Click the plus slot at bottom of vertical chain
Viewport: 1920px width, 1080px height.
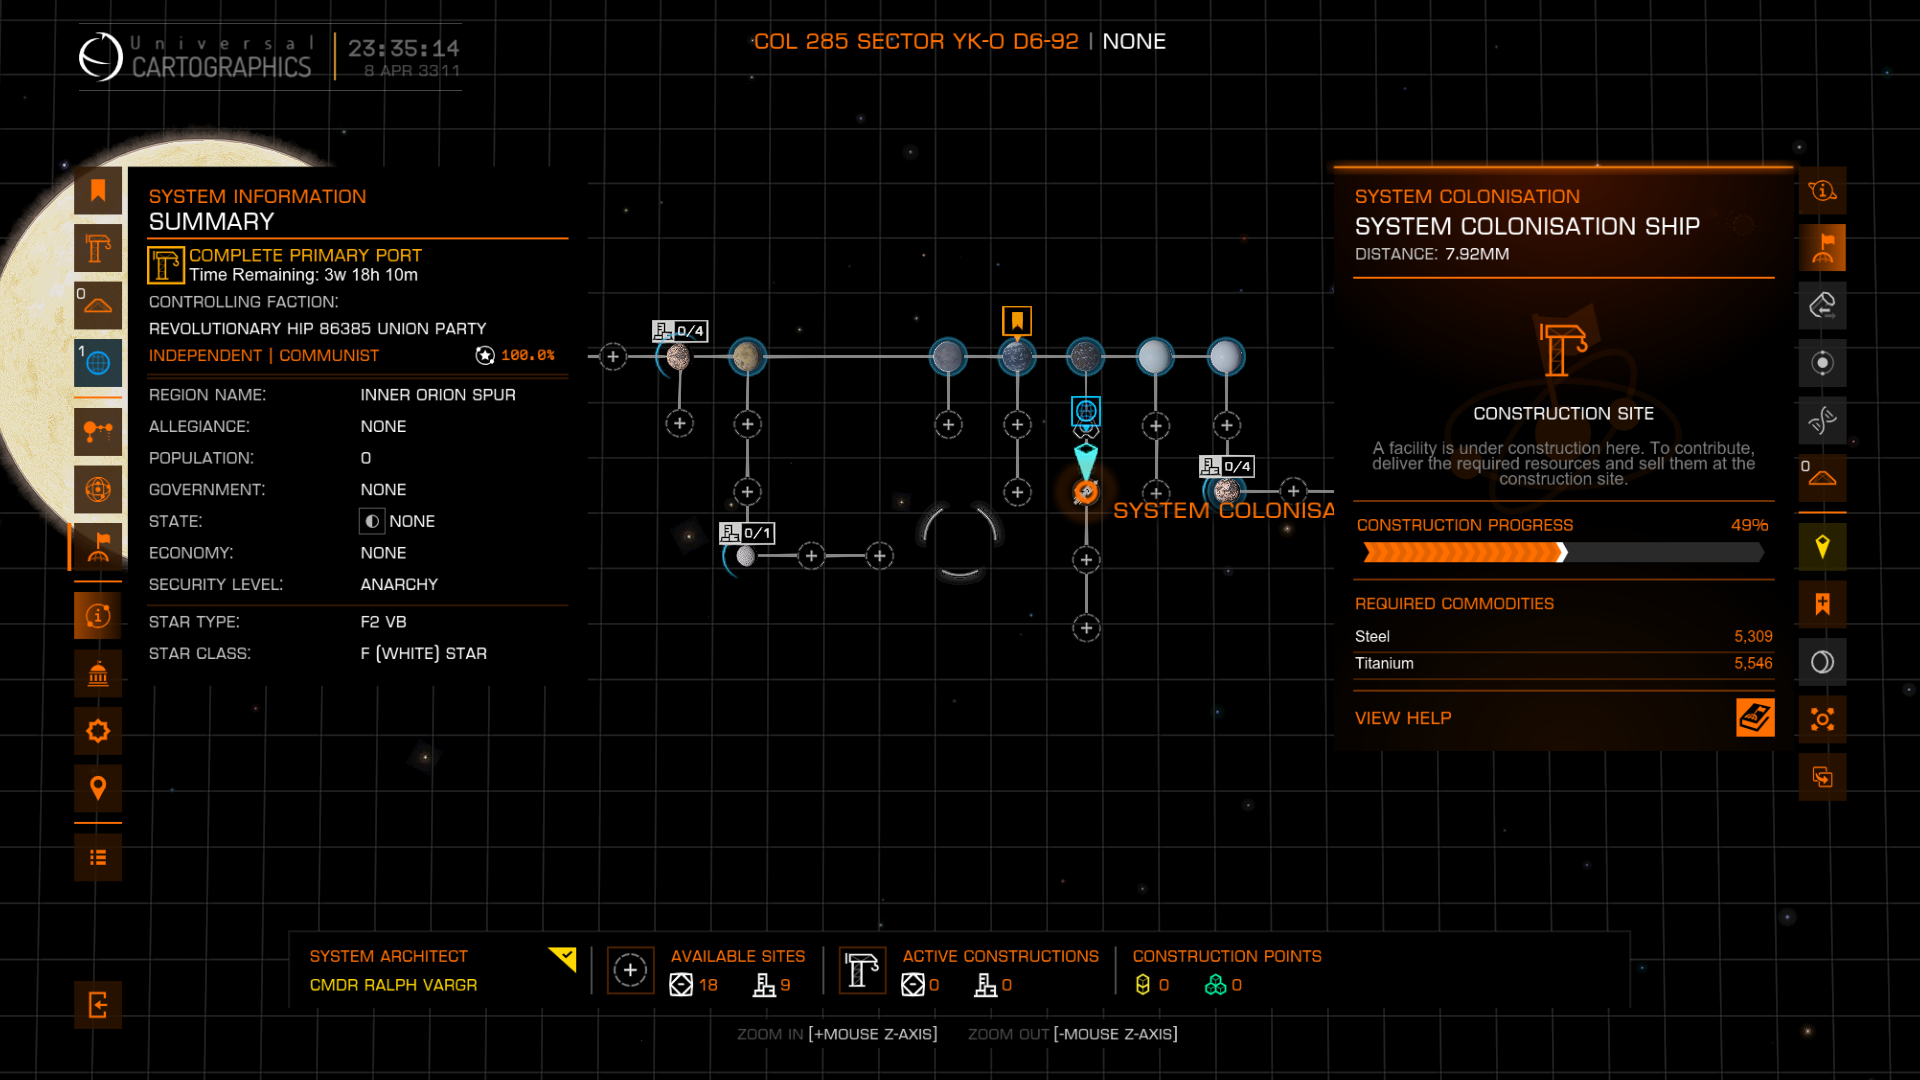coord(1086,628)
